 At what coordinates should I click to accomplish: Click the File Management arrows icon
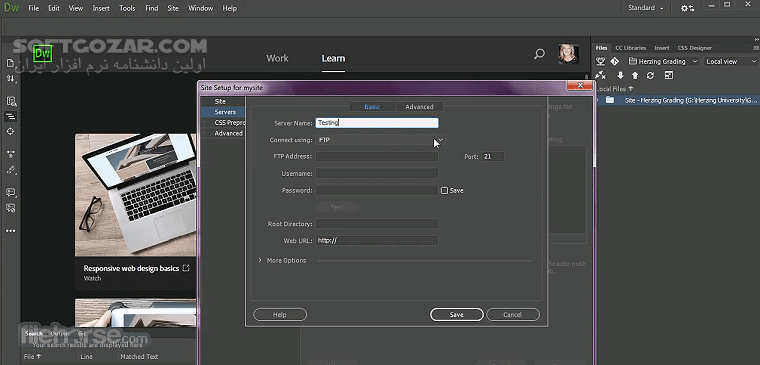[x=10, y=79]
